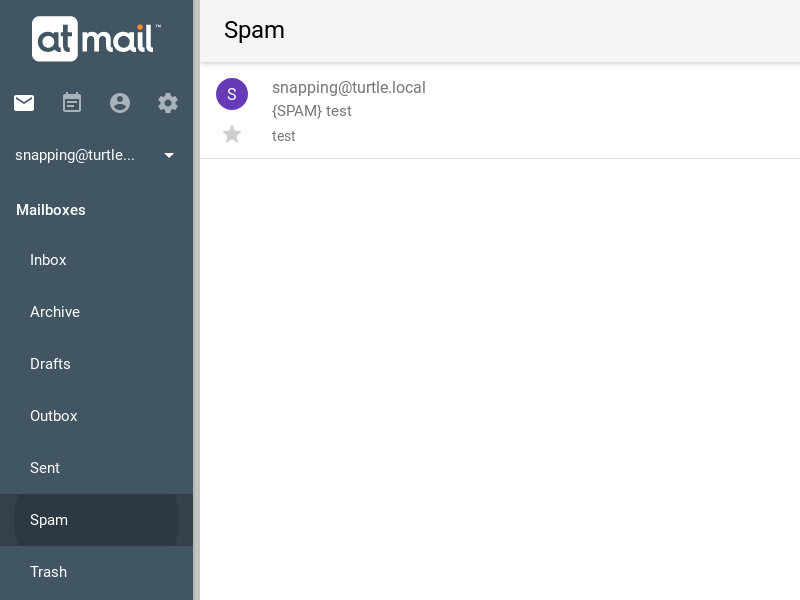The width and height of the screenshot is (800, 600).
Task: Click the atmail logo
Action: click(96, 39)
